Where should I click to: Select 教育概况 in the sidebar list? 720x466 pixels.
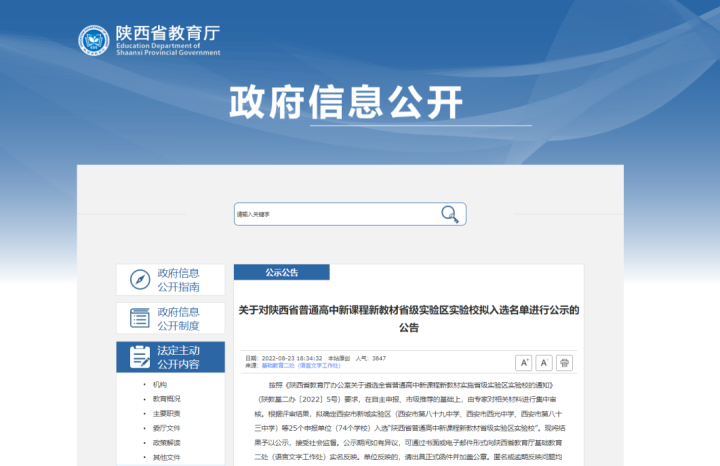166,398
